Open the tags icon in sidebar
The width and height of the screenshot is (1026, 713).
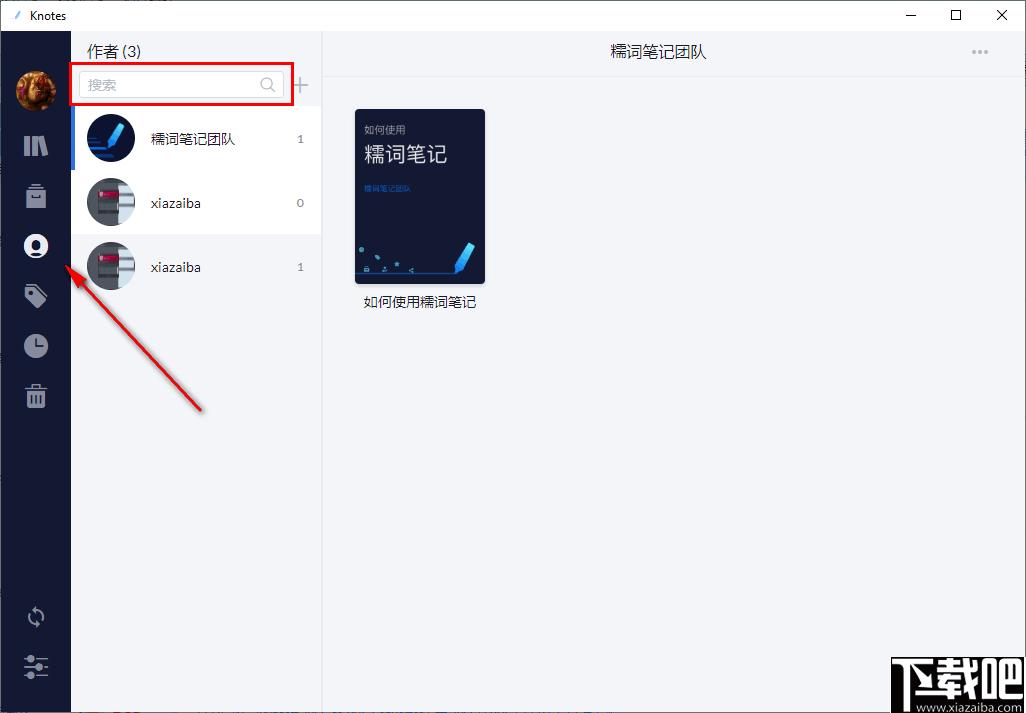click(35, 296)
